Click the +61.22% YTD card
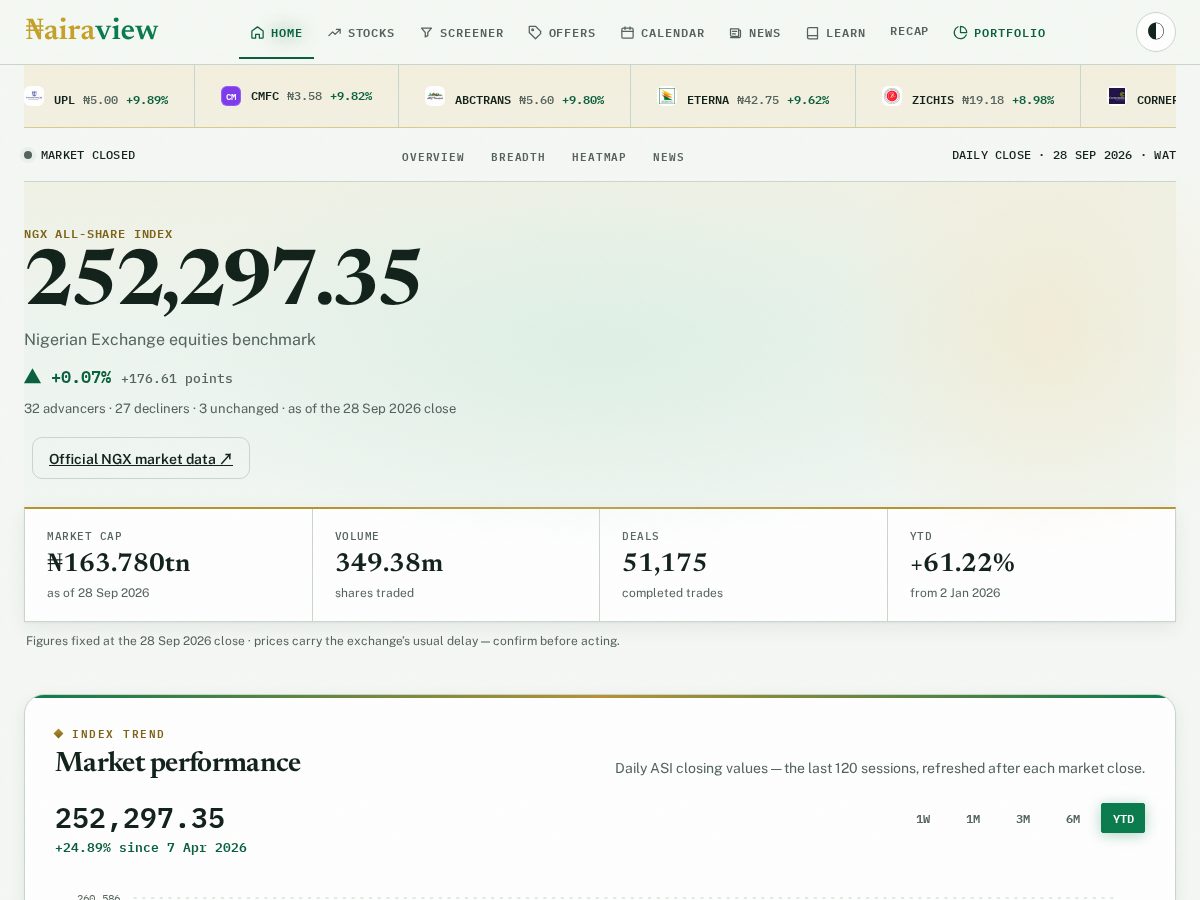The height and width of the screenshot is (900, 1200). 1031,565
